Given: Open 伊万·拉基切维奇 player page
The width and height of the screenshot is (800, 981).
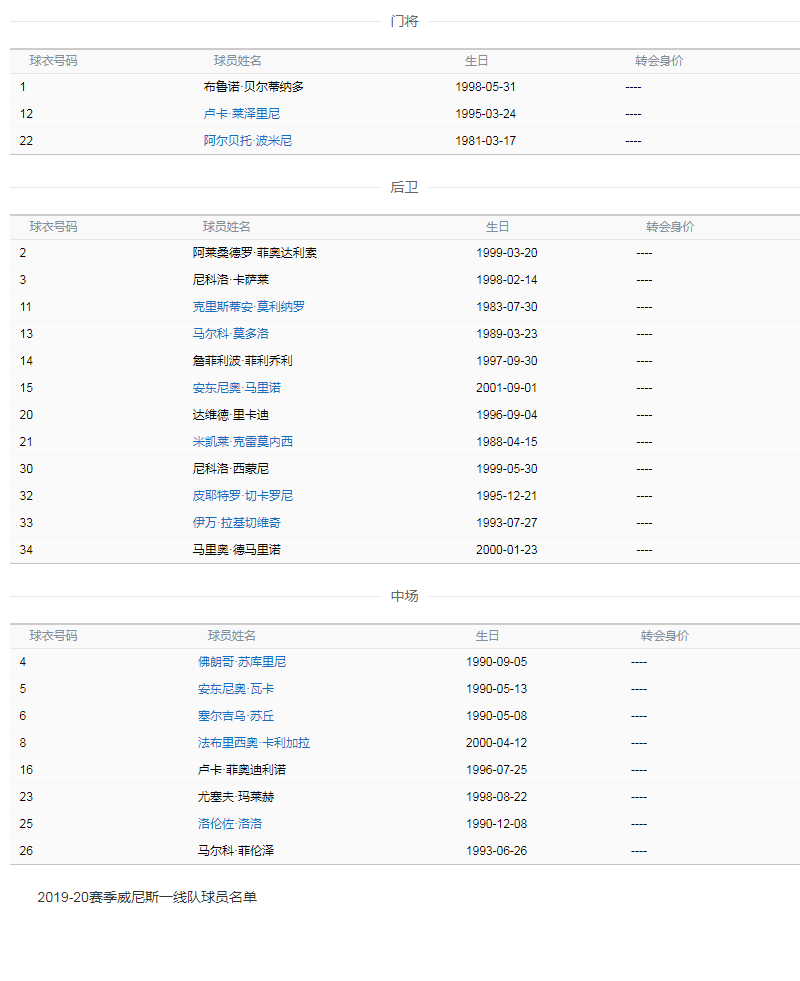Looking at the screenshot, I should pos(236,523).
